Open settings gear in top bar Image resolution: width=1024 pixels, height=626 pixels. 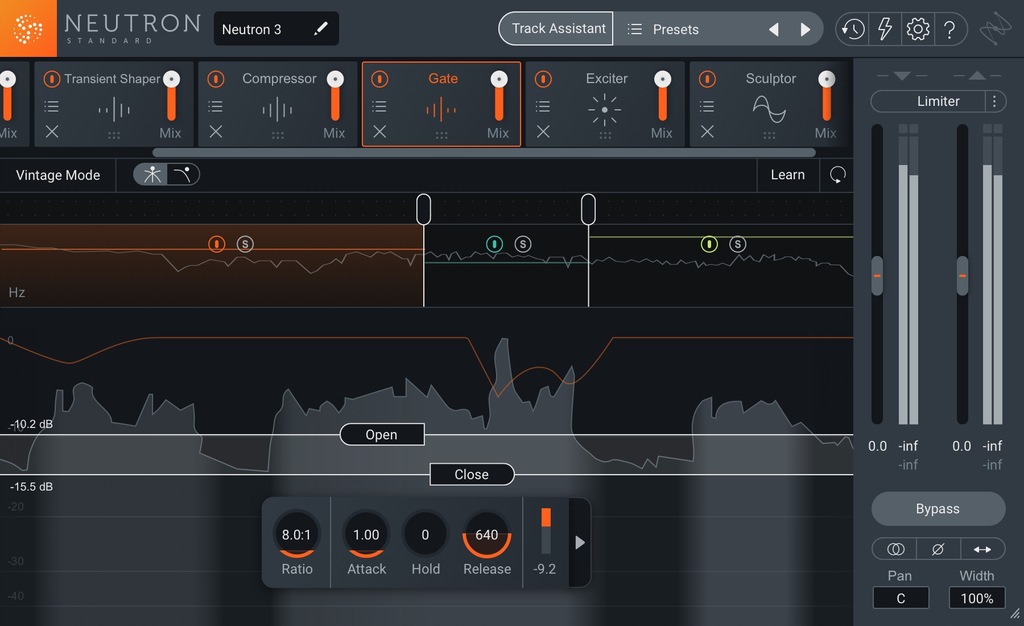pyautogui.click(x=917, y=29)
